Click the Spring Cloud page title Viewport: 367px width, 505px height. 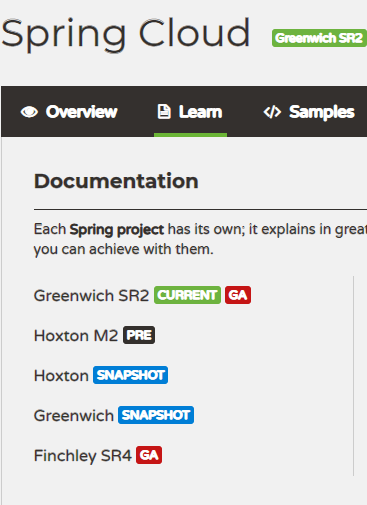(125, 34)
